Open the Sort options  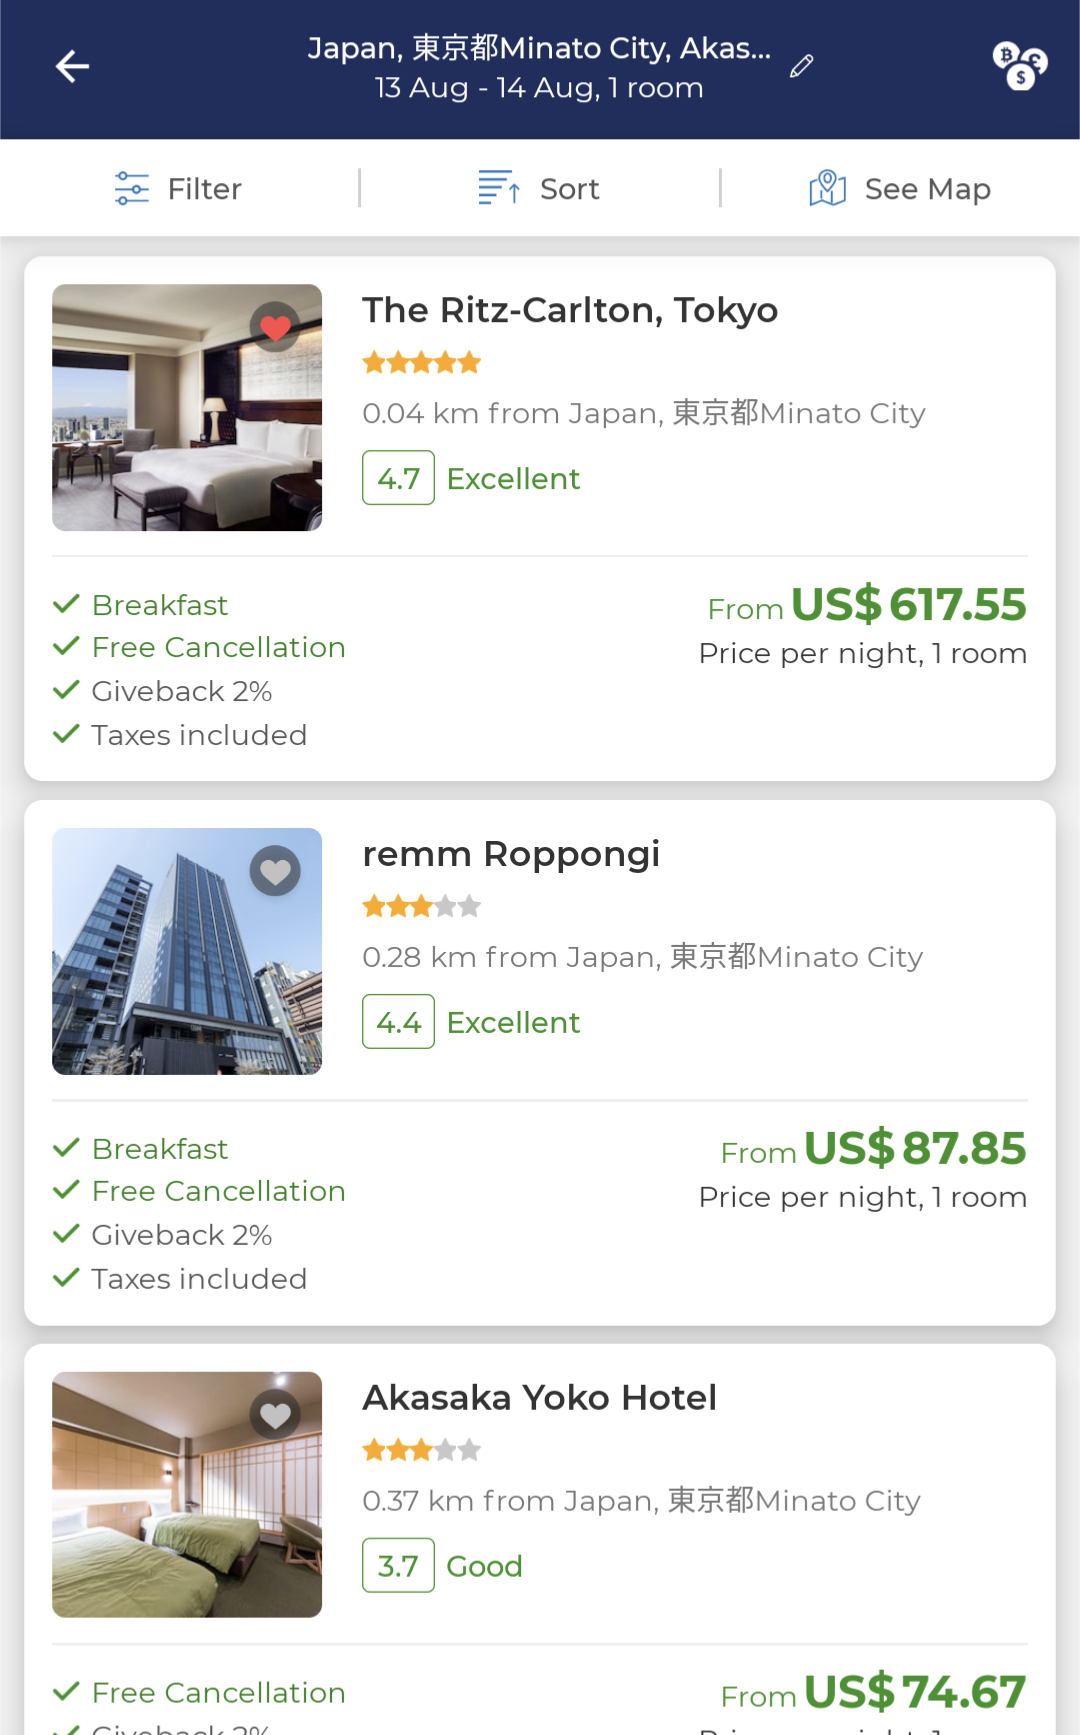[539, 188]
